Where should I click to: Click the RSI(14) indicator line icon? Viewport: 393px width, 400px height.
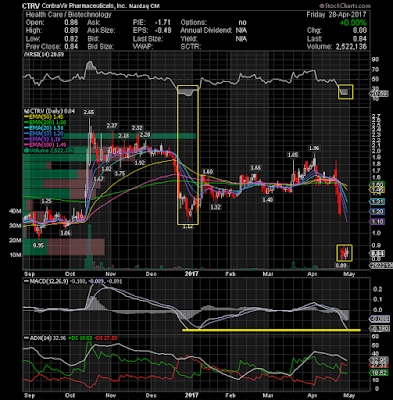click(x=25, y=54)
